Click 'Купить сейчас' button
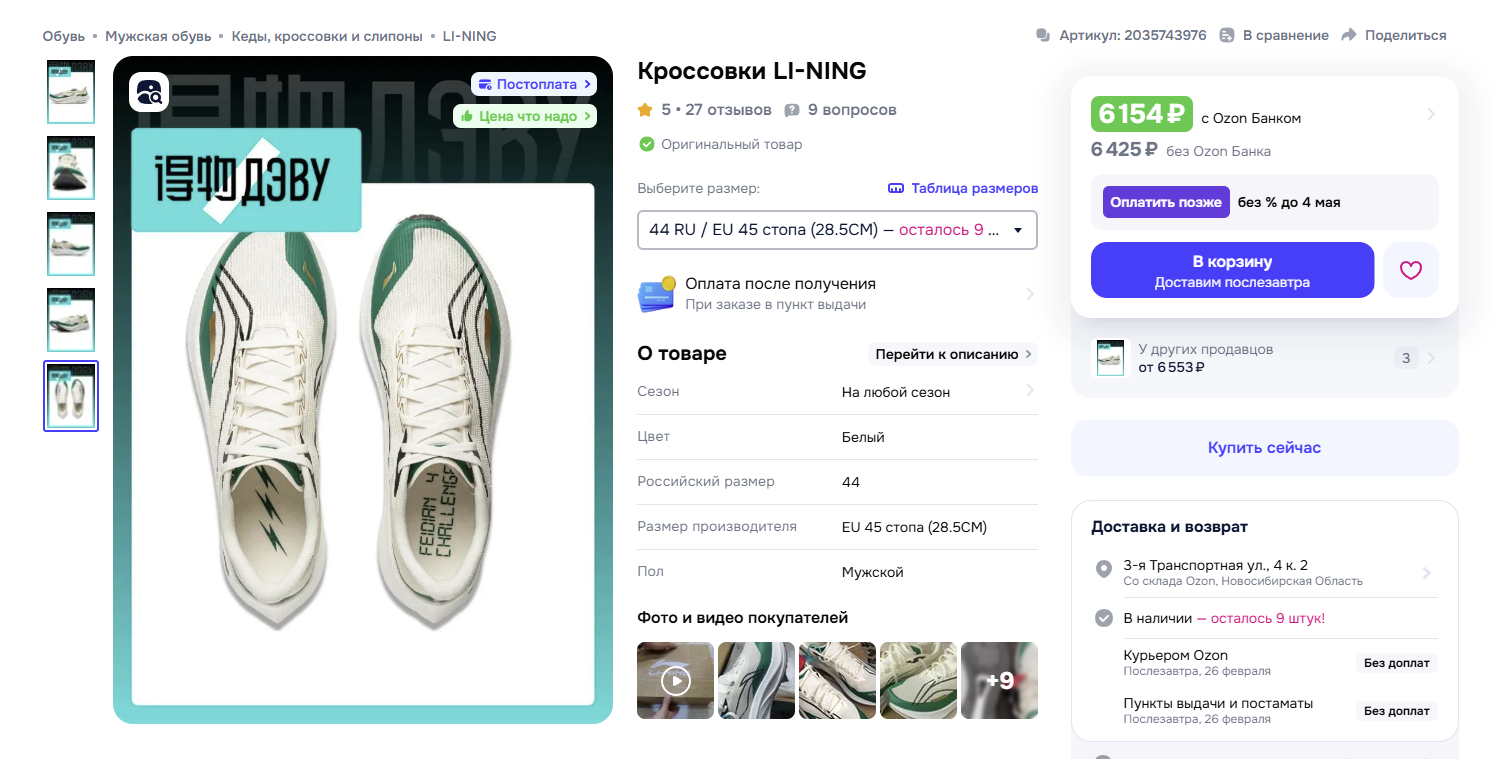The height and width of the screenshot is (759, 1493). point(1265,448)
